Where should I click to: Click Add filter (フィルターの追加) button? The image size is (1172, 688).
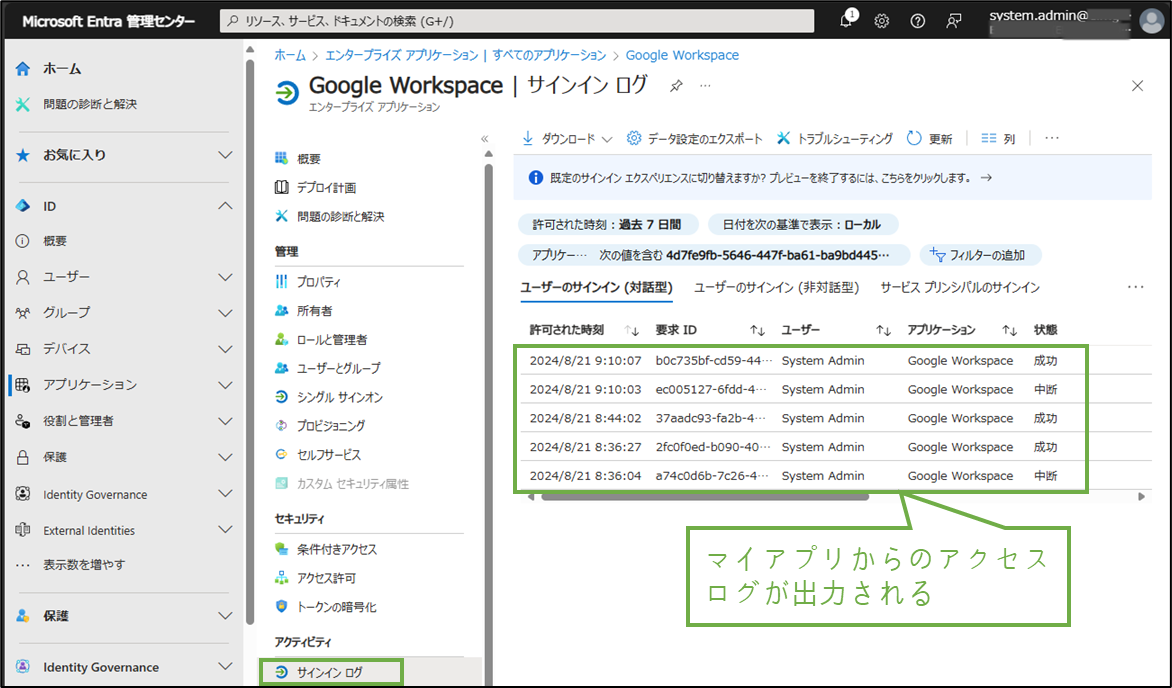tap(980, 255)
